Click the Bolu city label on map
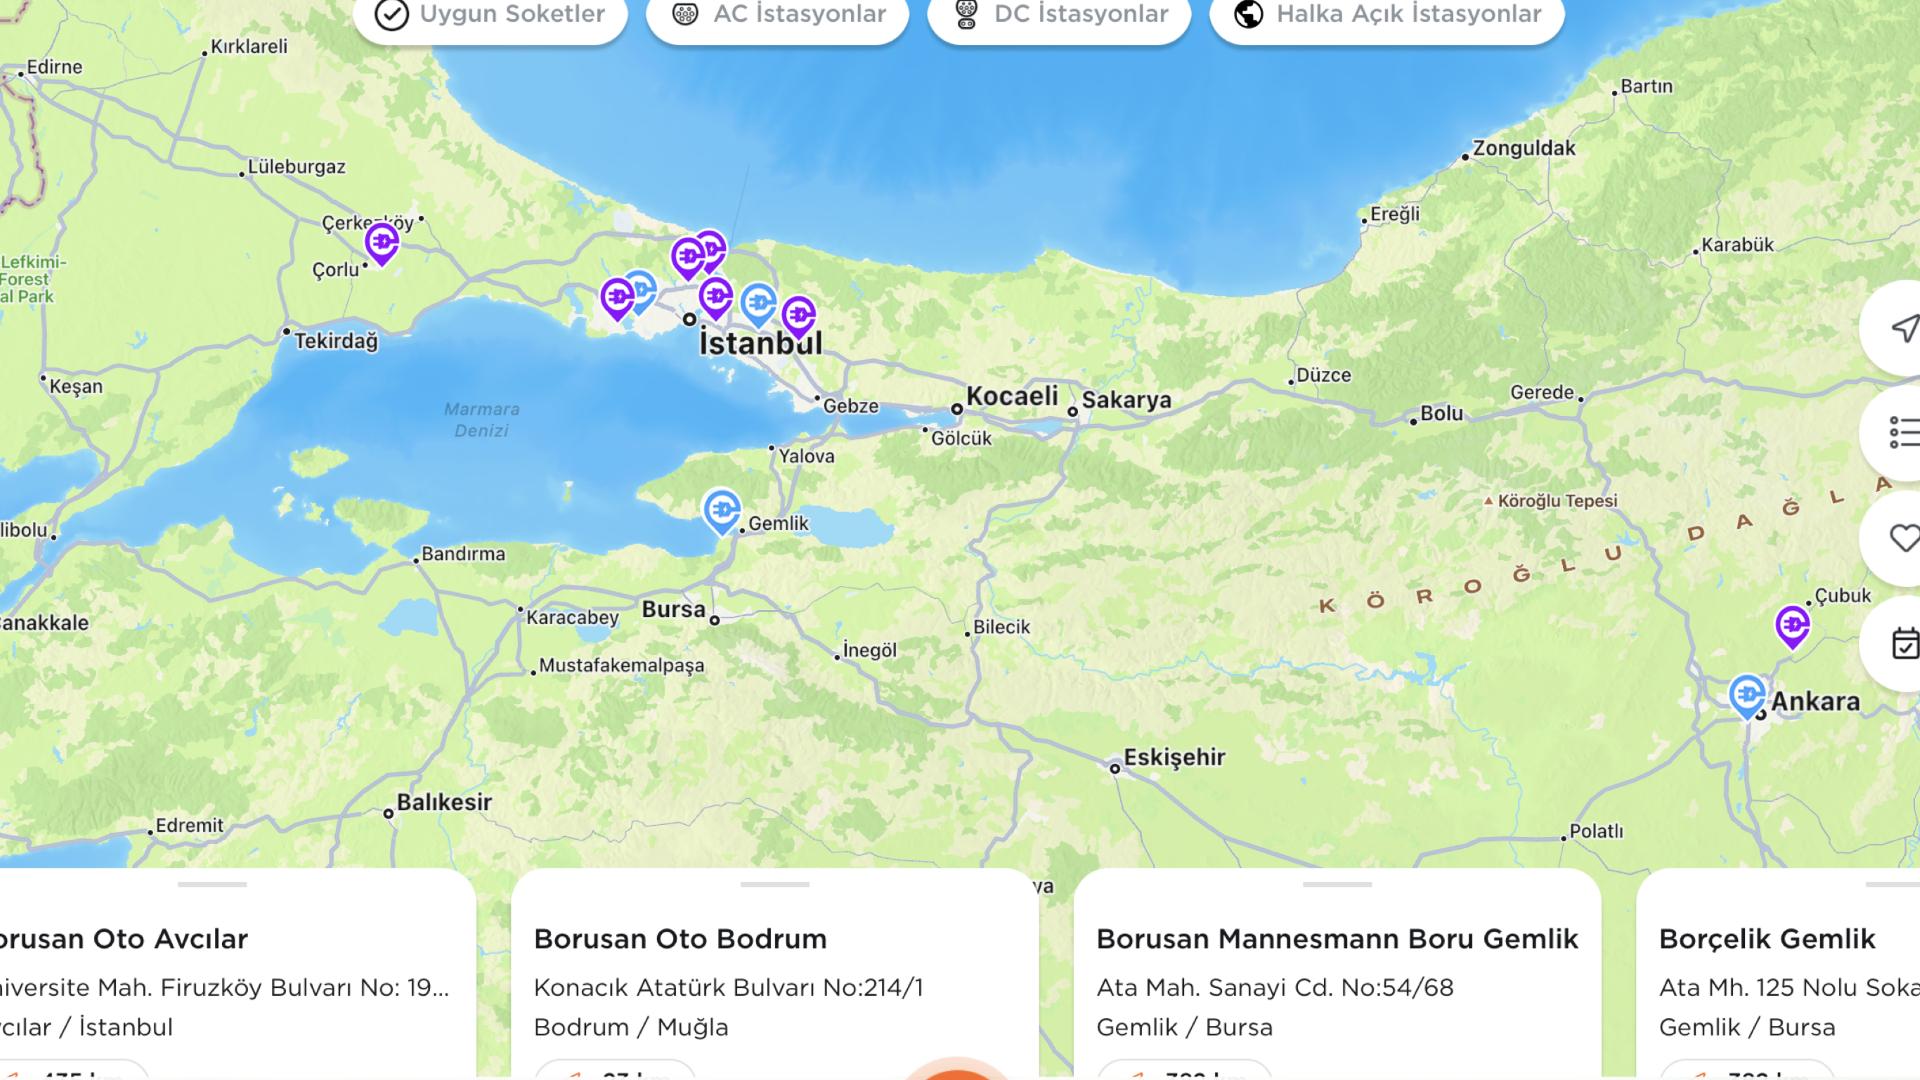The height and width of the screenshot is (1080, 1920). 1441,413
